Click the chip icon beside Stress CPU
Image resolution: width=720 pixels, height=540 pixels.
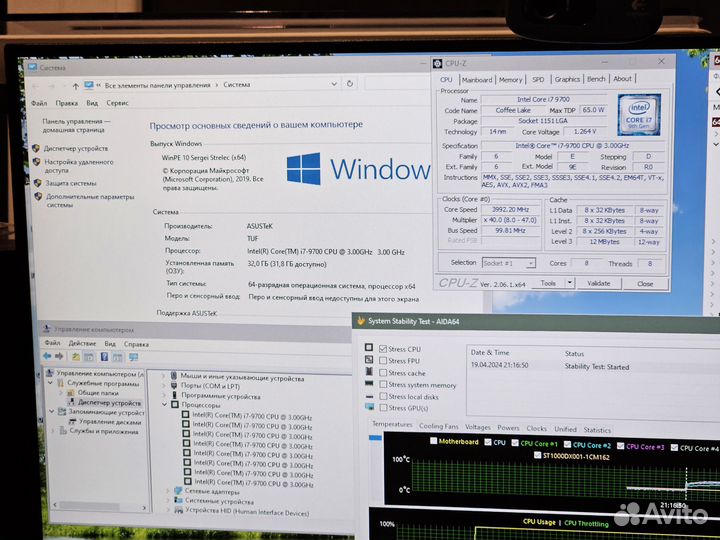(x=369, y=347)
